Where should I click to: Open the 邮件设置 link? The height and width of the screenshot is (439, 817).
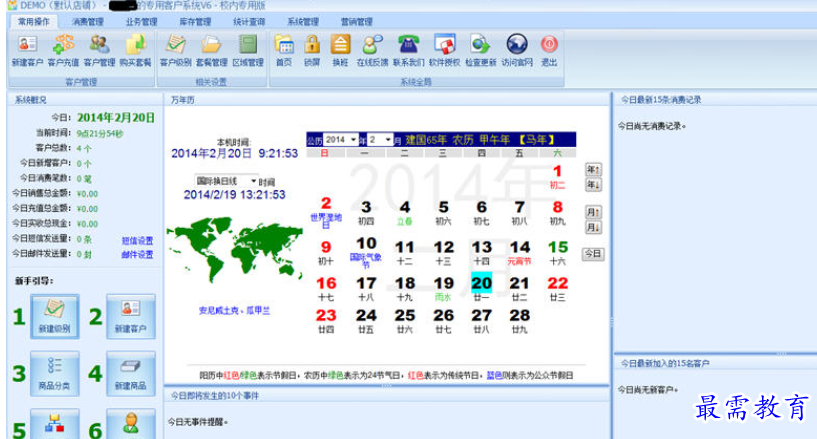coord(137,254)
